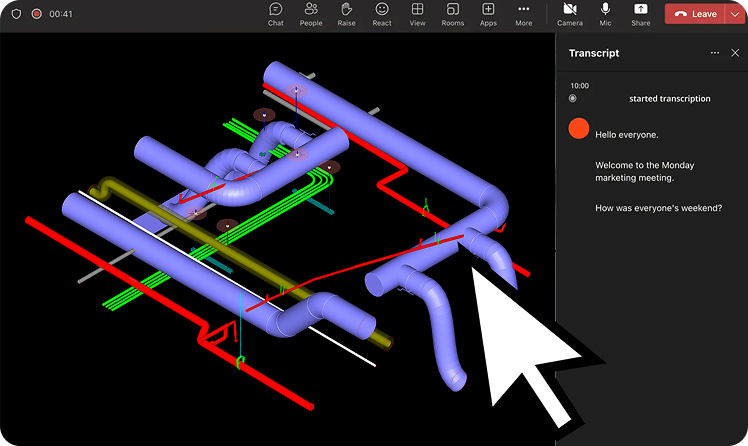Show the People list

coord(311,14)
